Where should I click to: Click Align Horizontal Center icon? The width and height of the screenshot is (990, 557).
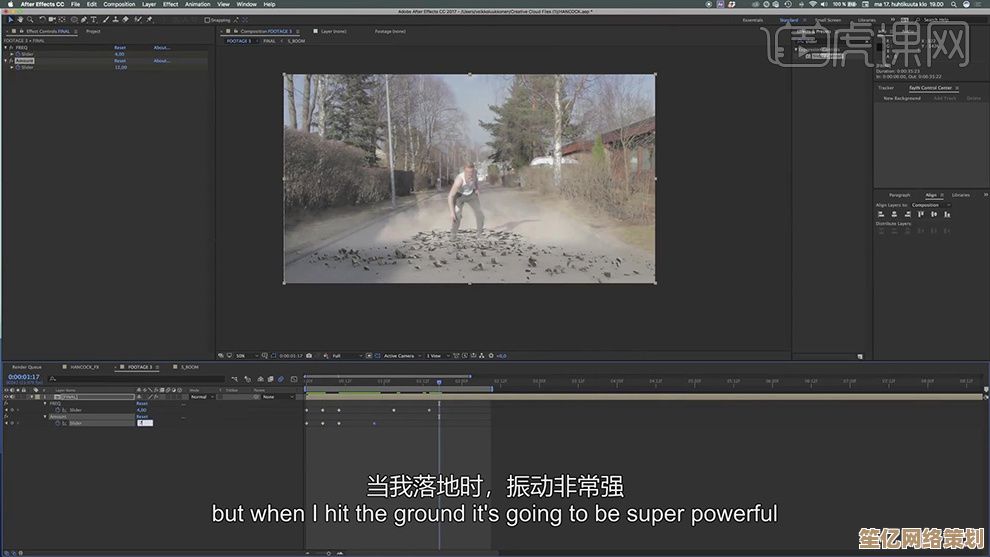894,215
